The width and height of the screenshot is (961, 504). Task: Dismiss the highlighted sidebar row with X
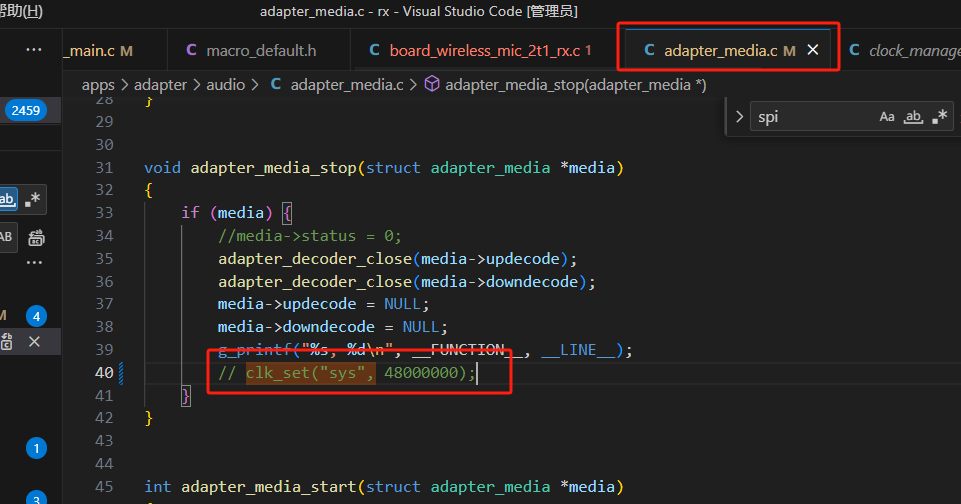click(x=34, y=342)
